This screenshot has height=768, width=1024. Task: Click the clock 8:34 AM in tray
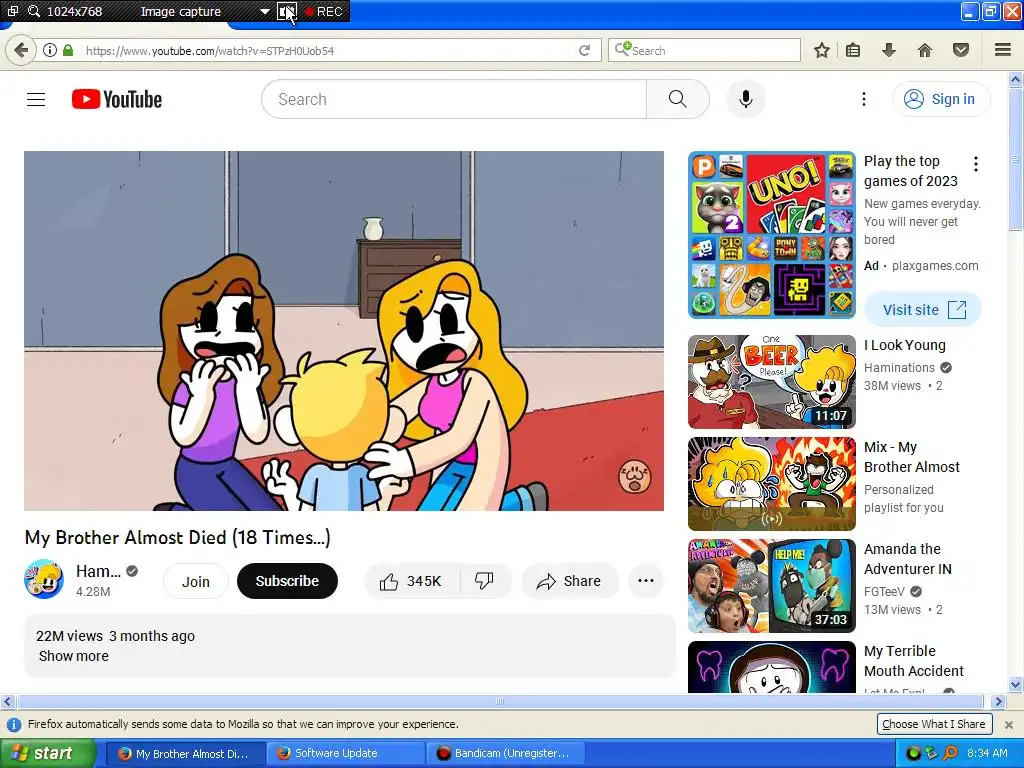[987, 753]
